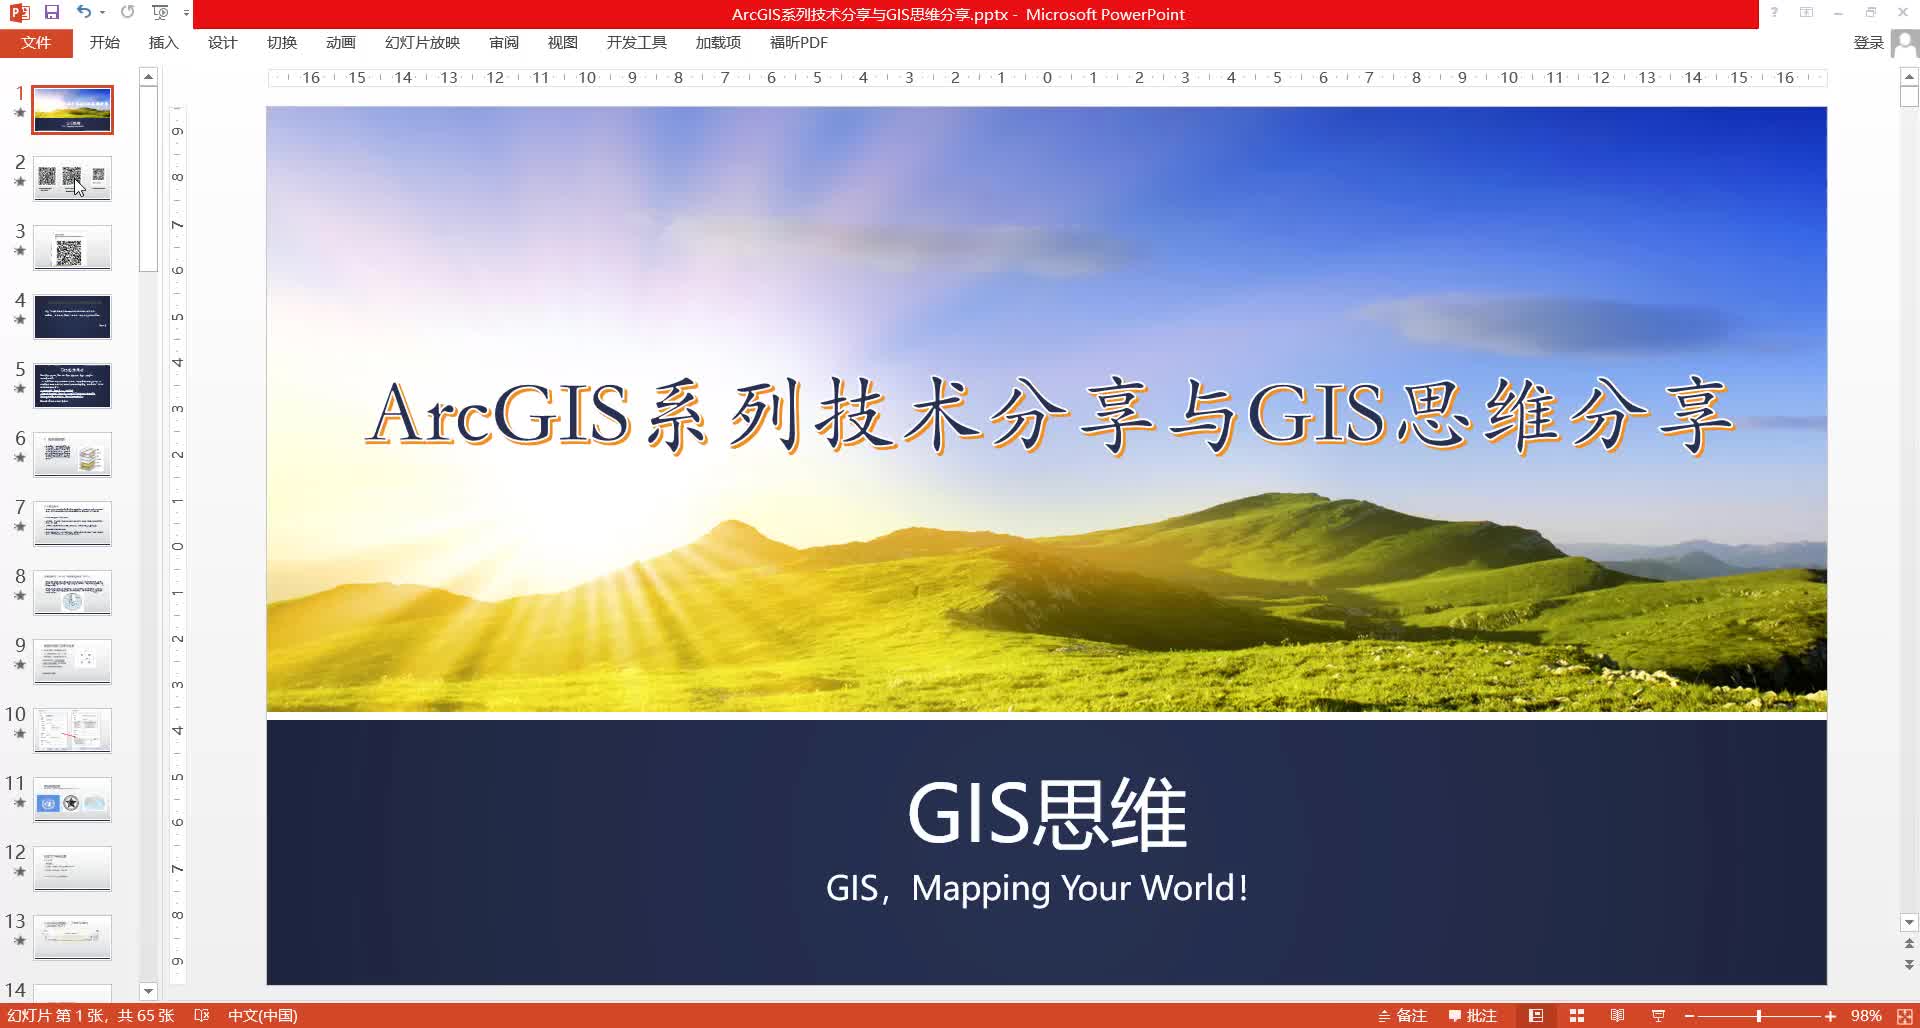Screen dimensions: 1920x1028
Task: Select slide 6 thumbnail
Action: [x=73, y=455]
